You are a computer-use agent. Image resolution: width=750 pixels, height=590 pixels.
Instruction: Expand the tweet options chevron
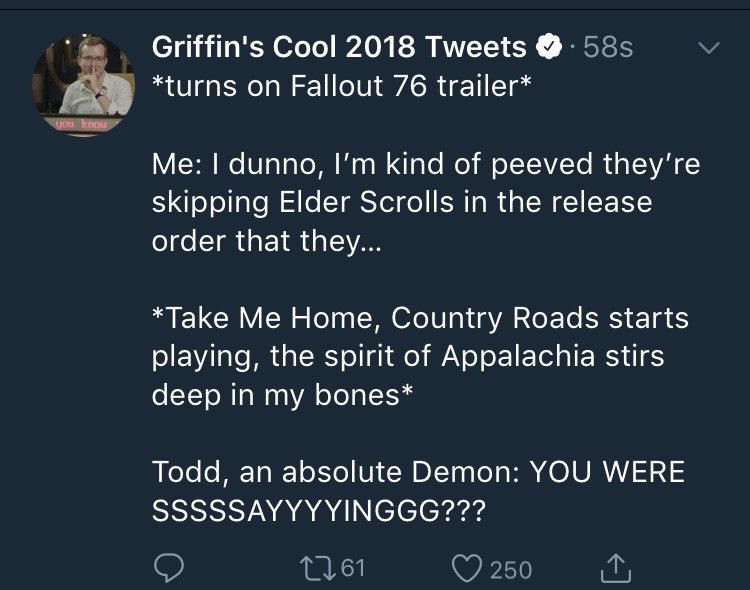pos(708,47)
